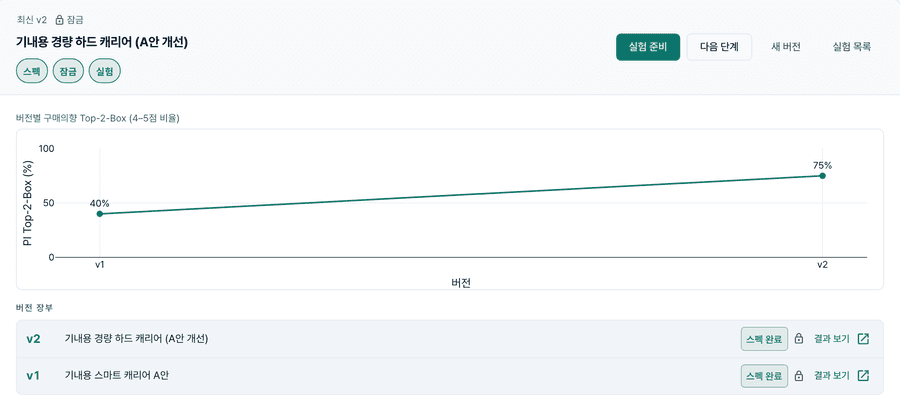The width and height of the screenshot is (900, 404).
Task: Click lock icon in v2 row
Action: click(798, 339)
